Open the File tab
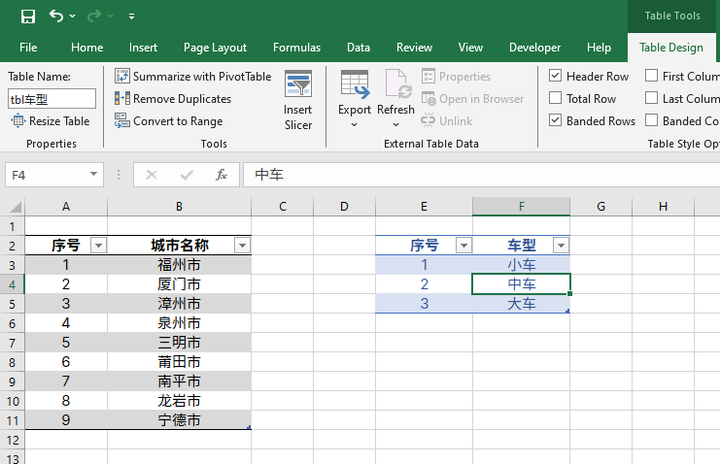 tap(28, 47)
